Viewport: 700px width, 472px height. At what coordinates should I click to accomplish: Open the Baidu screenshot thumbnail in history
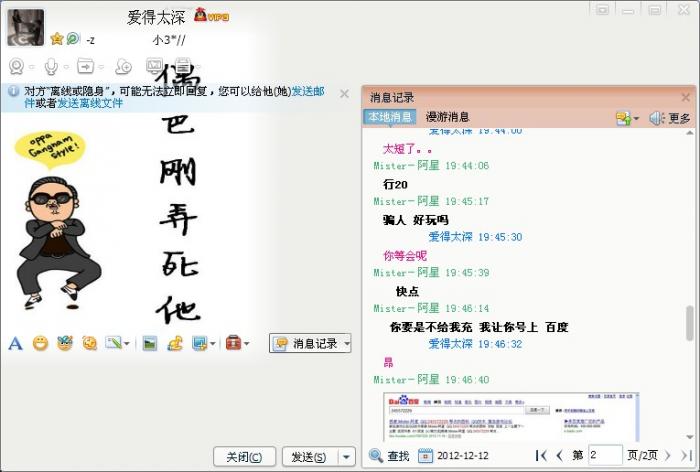click(x=511, y=417)
